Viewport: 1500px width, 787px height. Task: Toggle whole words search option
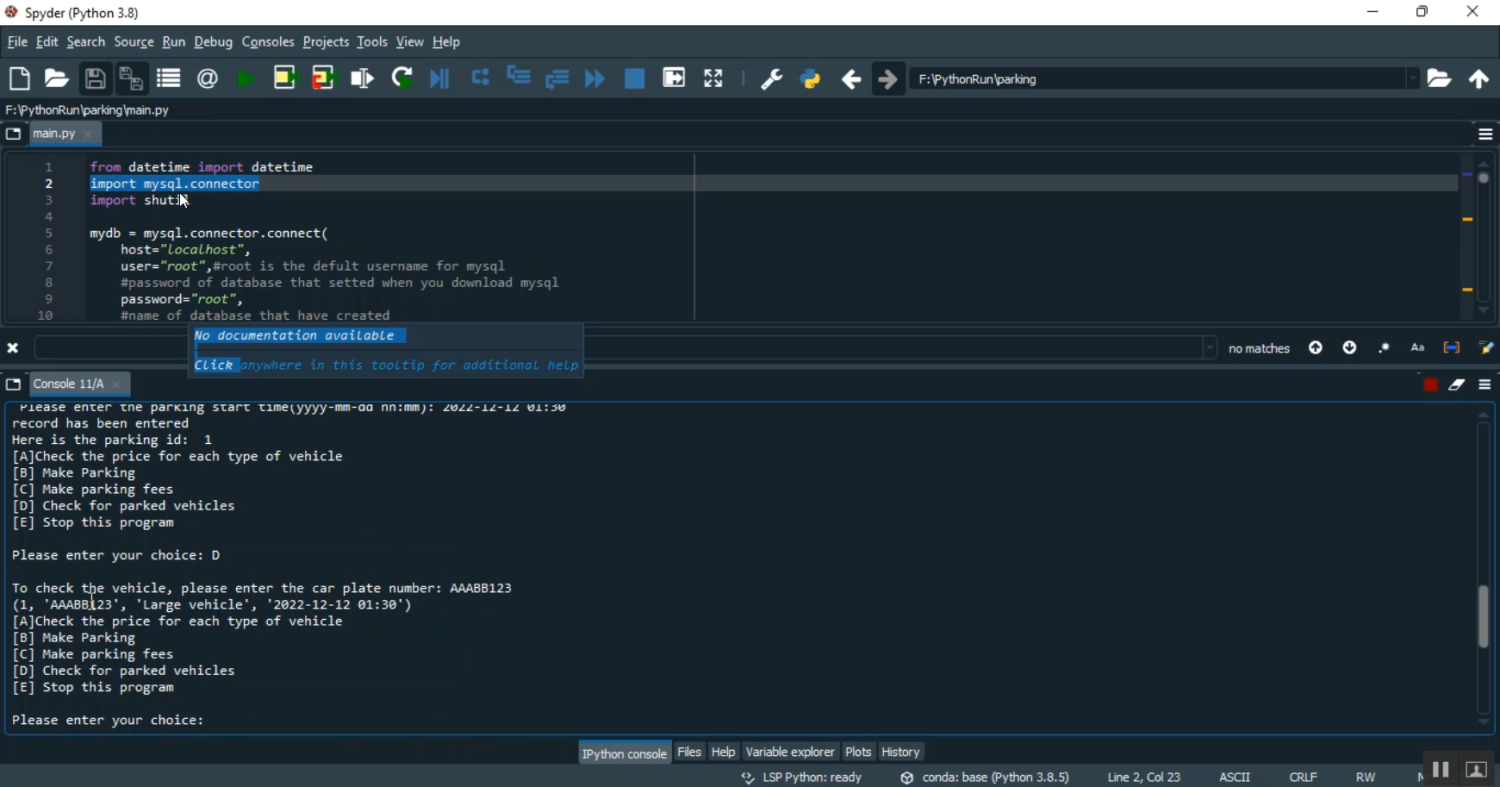(1451, 348)
